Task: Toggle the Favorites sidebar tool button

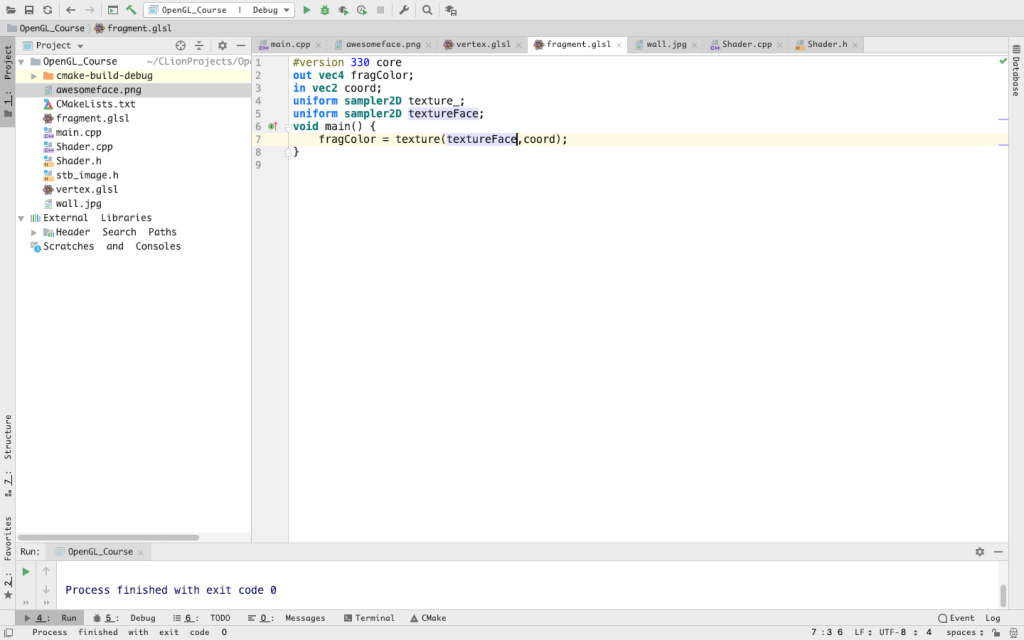Action: 8,557
